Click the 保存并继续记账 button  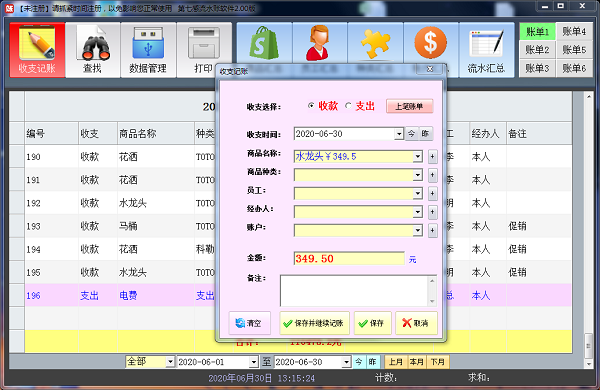coord(315,323)
